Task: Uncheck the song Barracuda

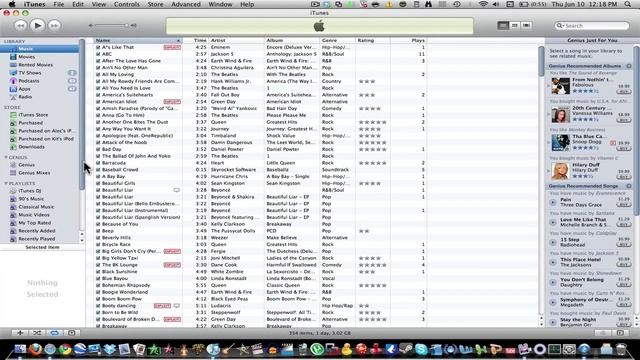Action: tap(98, 163)
